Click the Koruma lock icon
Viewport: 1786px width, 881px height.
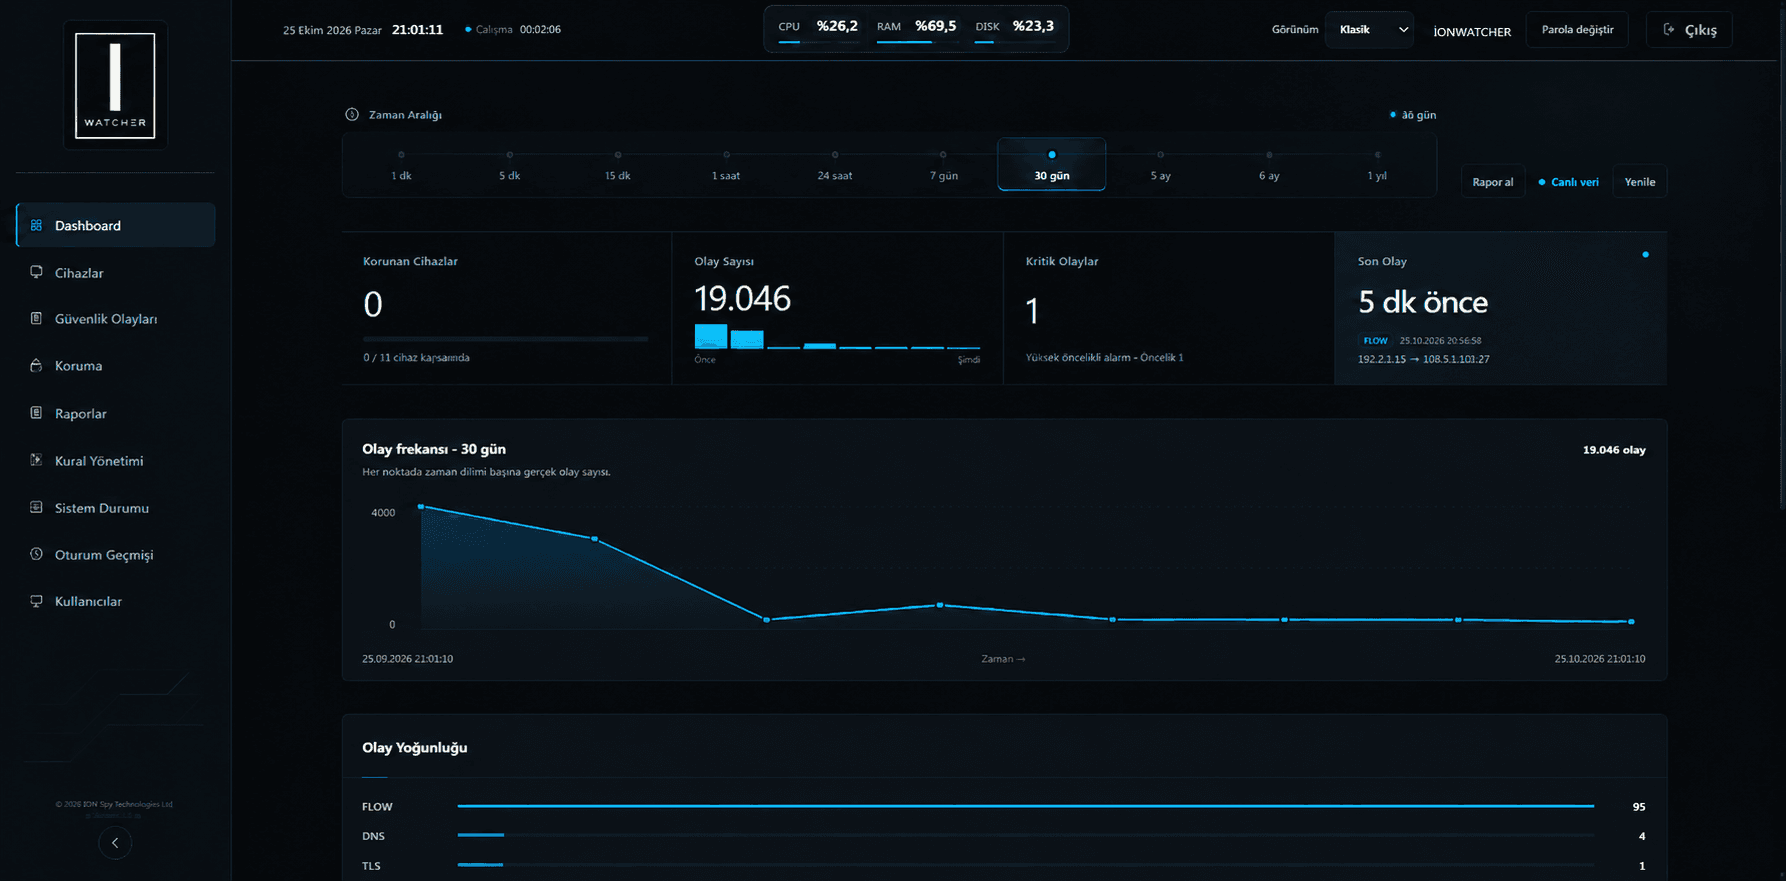click(36, 365)
